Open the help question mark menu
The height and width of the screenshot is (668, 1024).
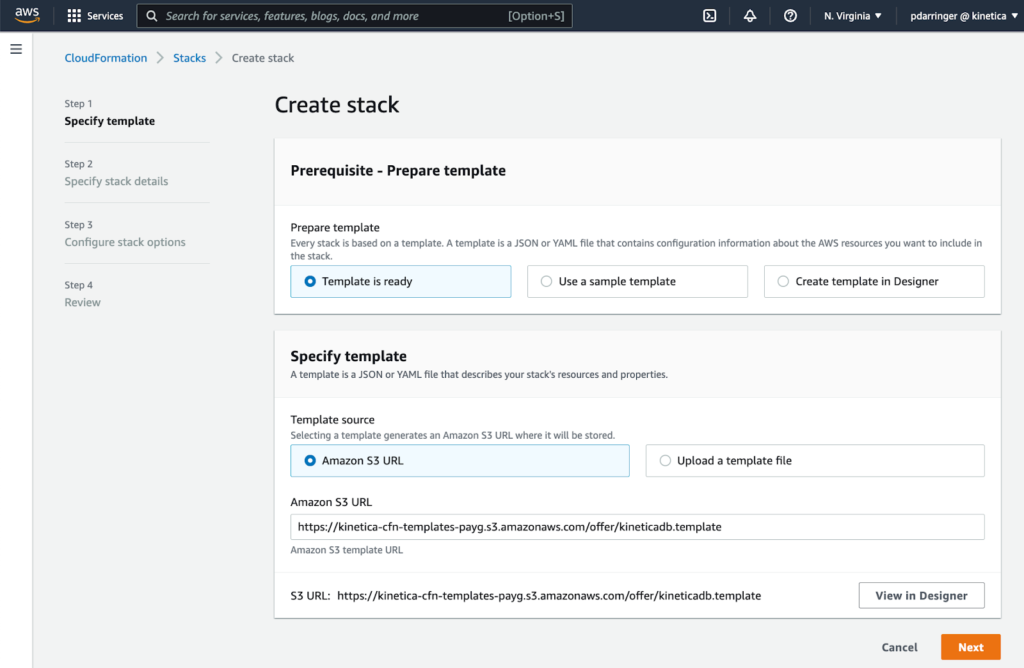click(x=790, y=16)
